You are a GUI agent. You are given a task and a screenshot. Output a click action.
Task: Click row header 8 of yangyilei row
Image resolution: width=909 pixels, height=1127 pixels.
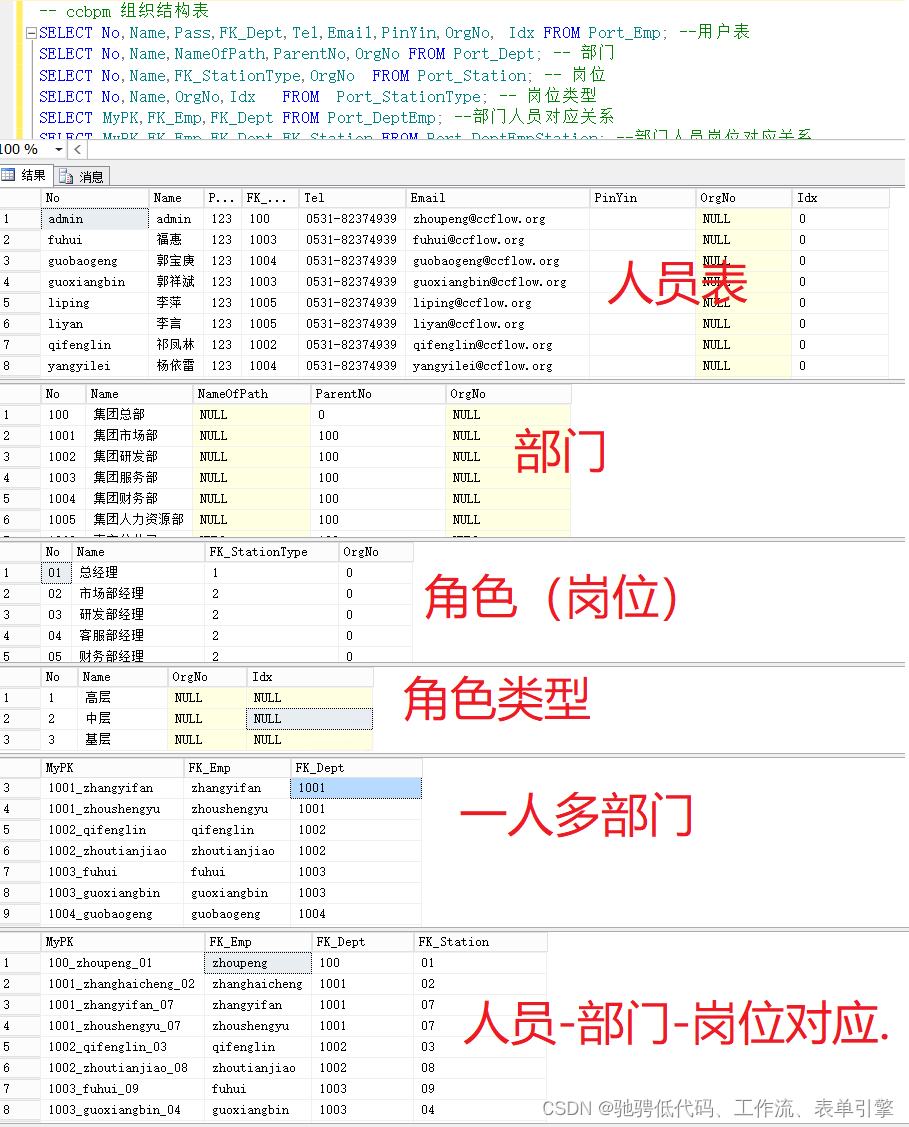[20, 366]
